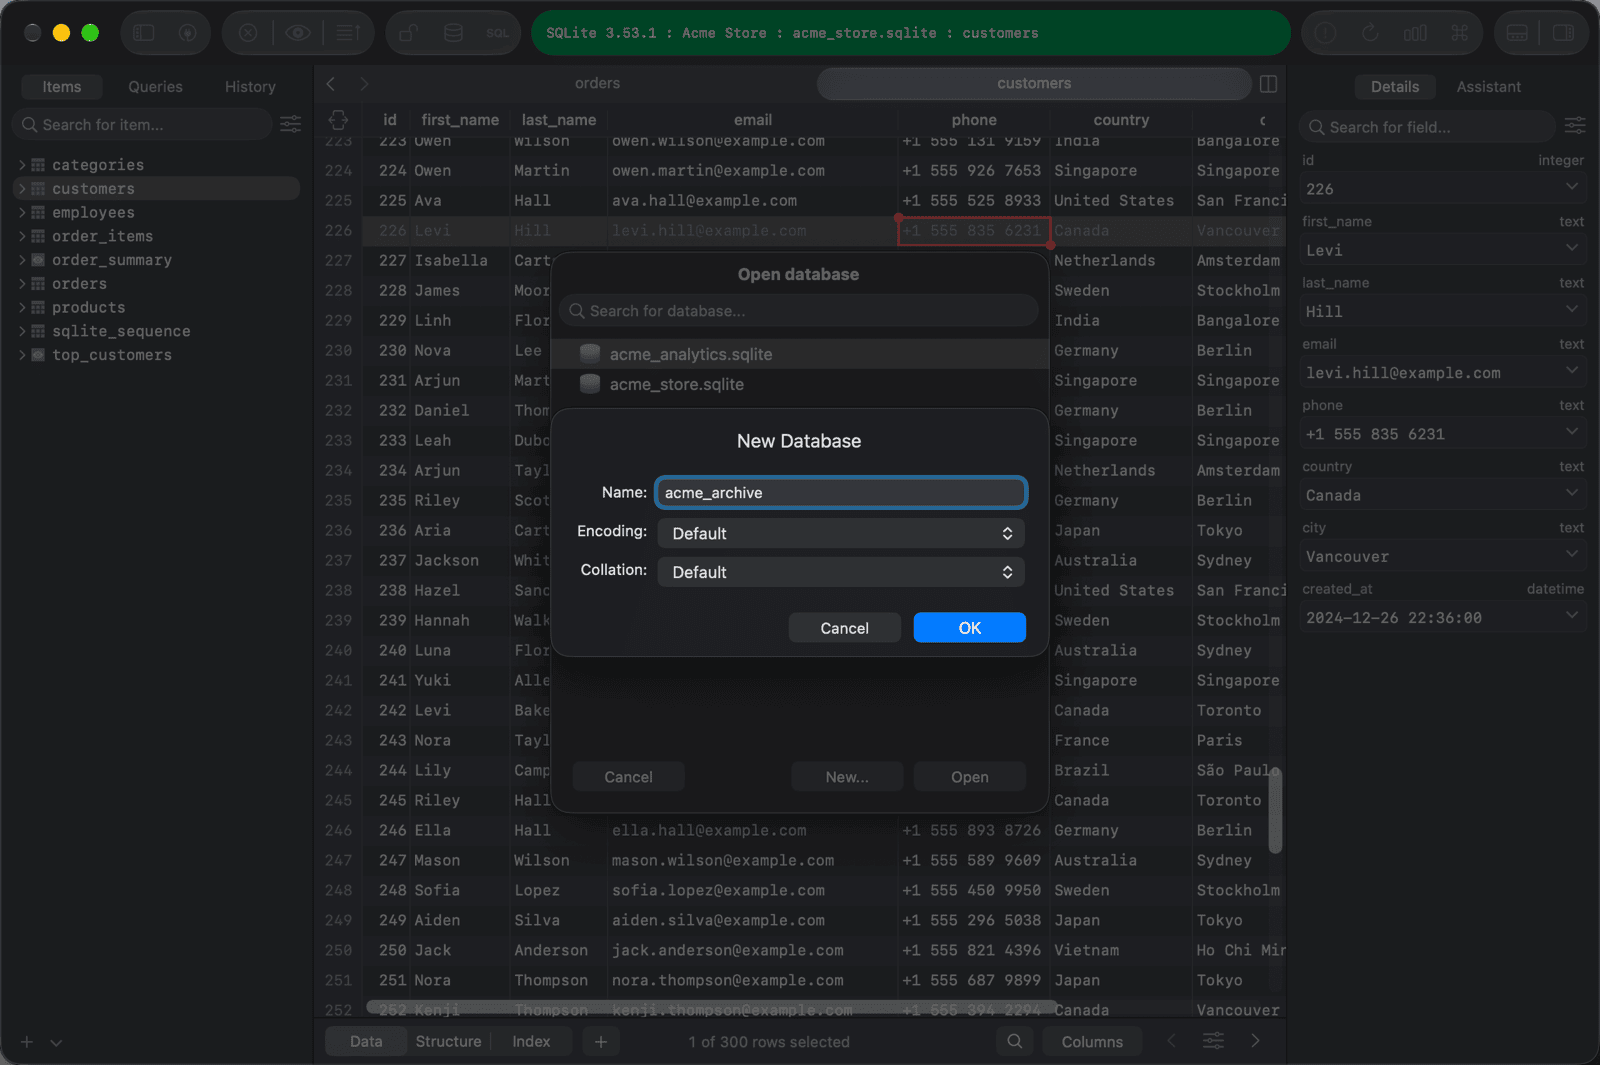The height and width of the screenshot is (1065, 1600).
Task: Open filter settings next to item search
Action: coord(290,124)
